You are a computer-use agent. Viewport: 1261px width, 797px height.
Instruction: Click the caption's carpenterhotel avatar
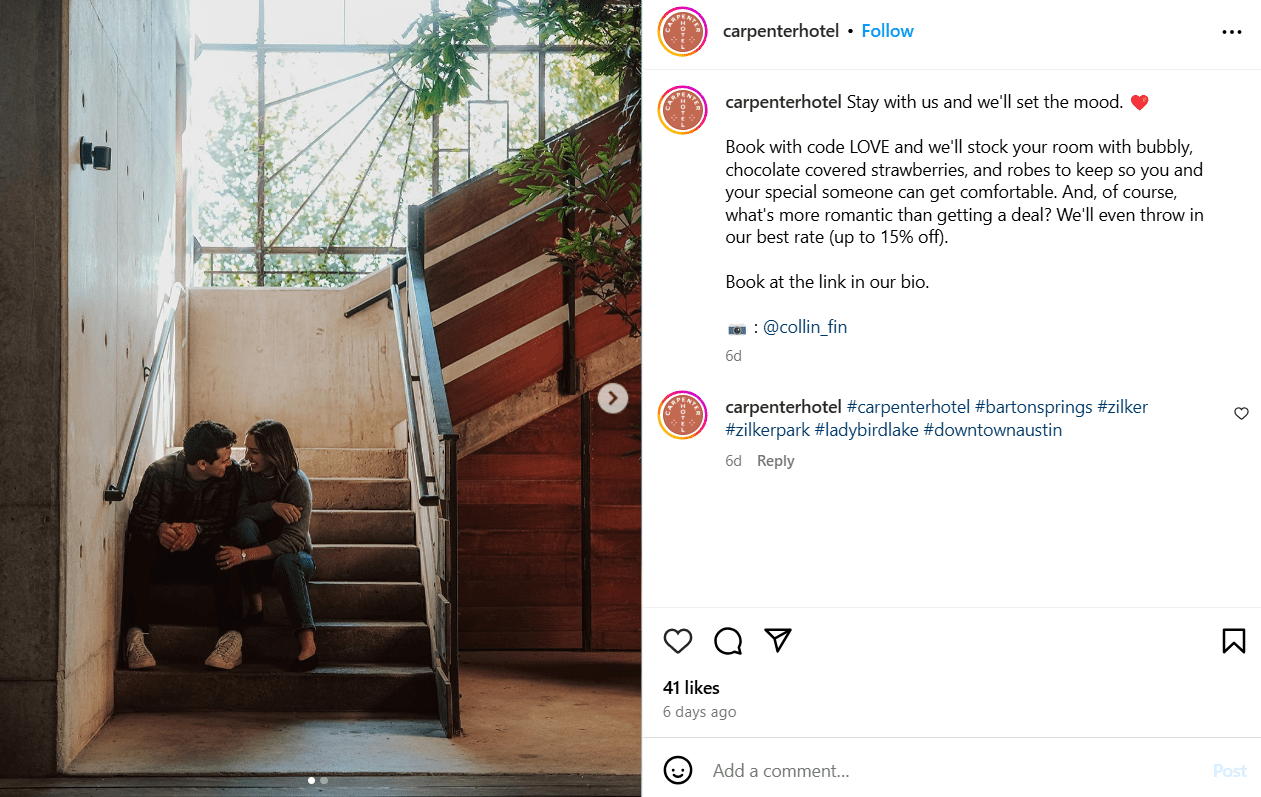point(683,111)
